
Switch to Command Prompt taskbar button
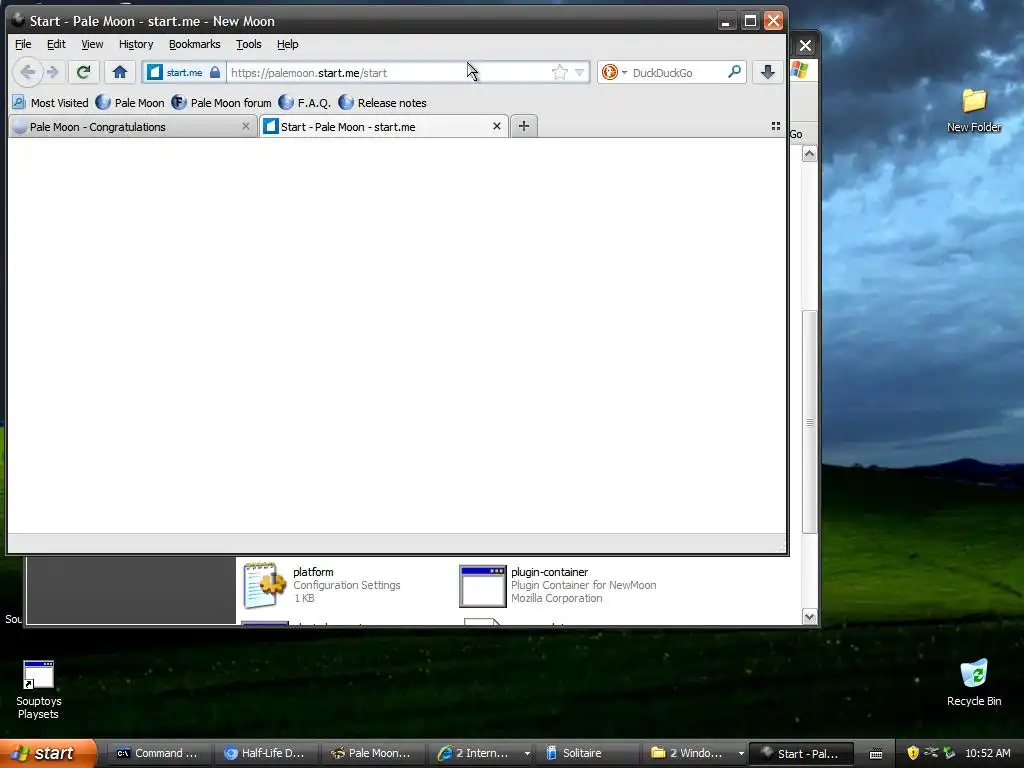(157, 753)
